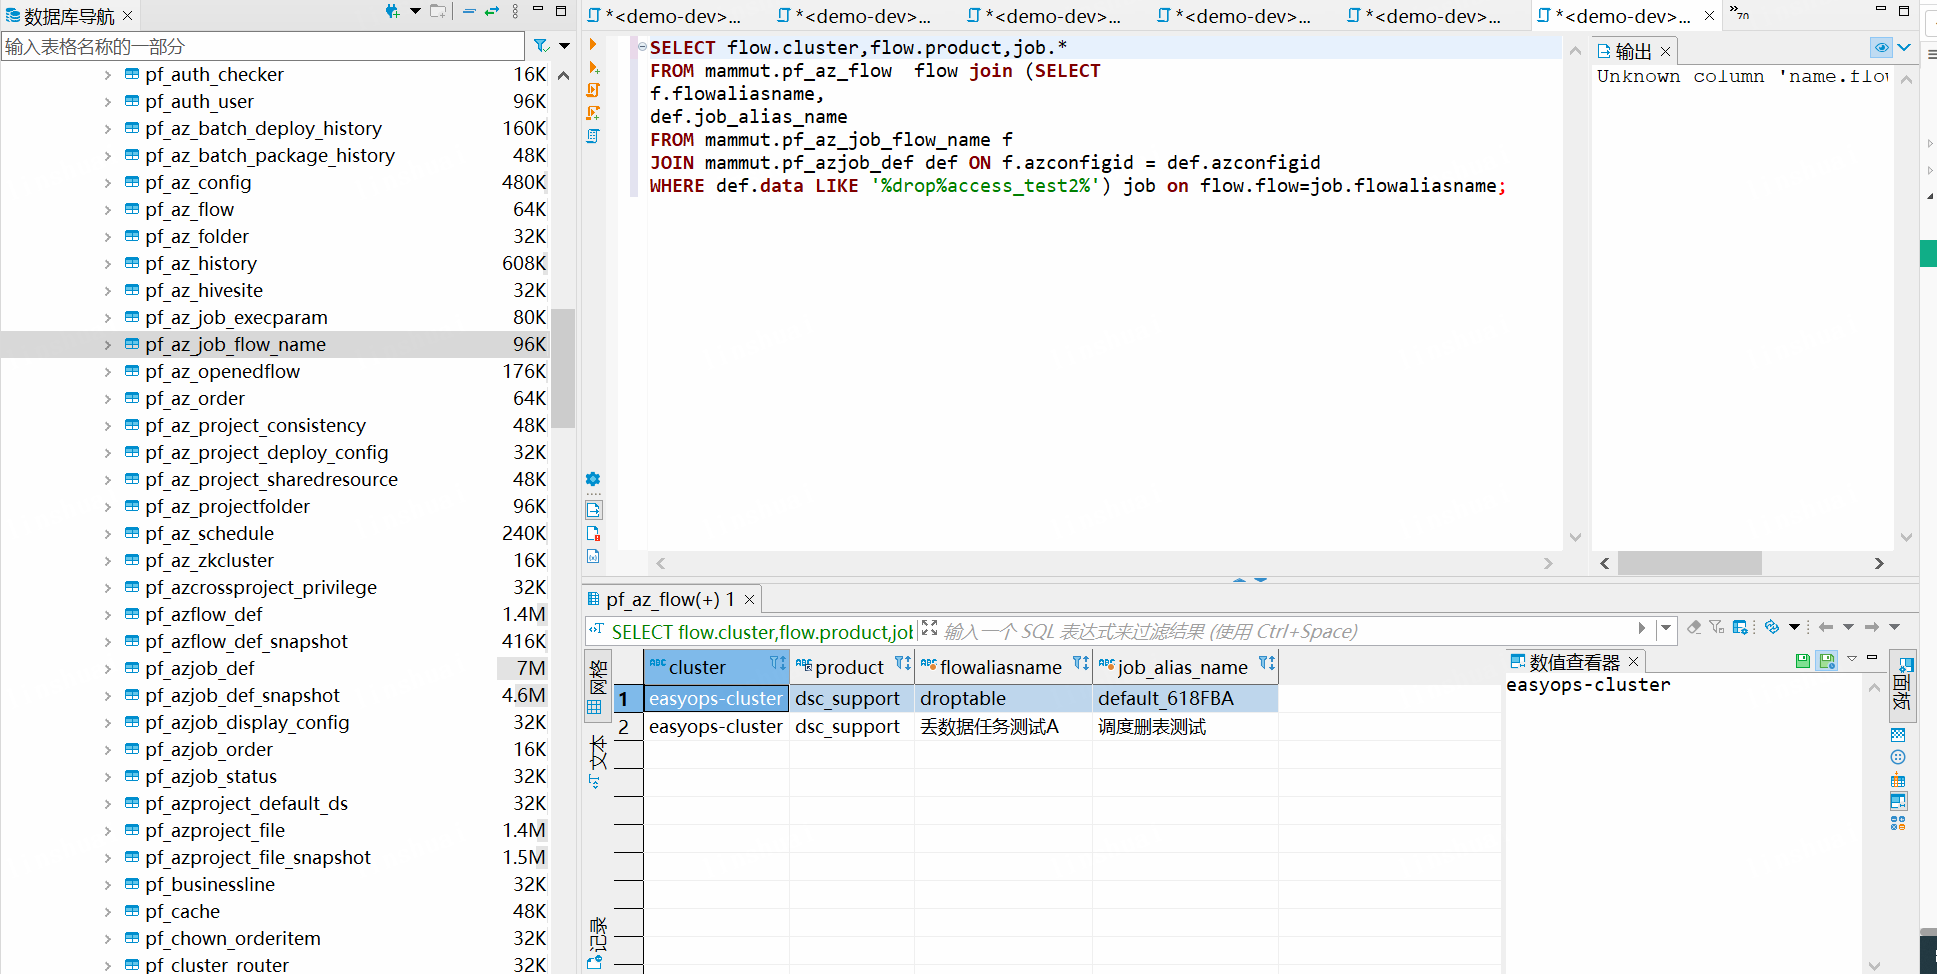Collapse the SELECT statement fold marker

click(642, 46)
